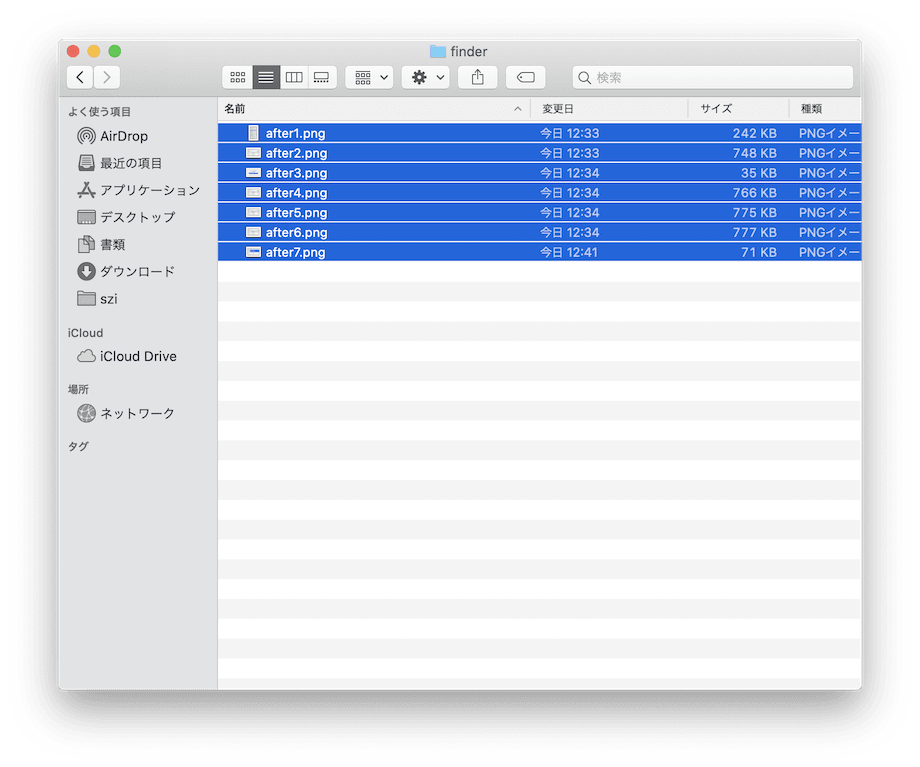Screen dimensions: 920x767
Task: Select the after6.png file name
Action: pyautogui.click(x=296, y=232)
